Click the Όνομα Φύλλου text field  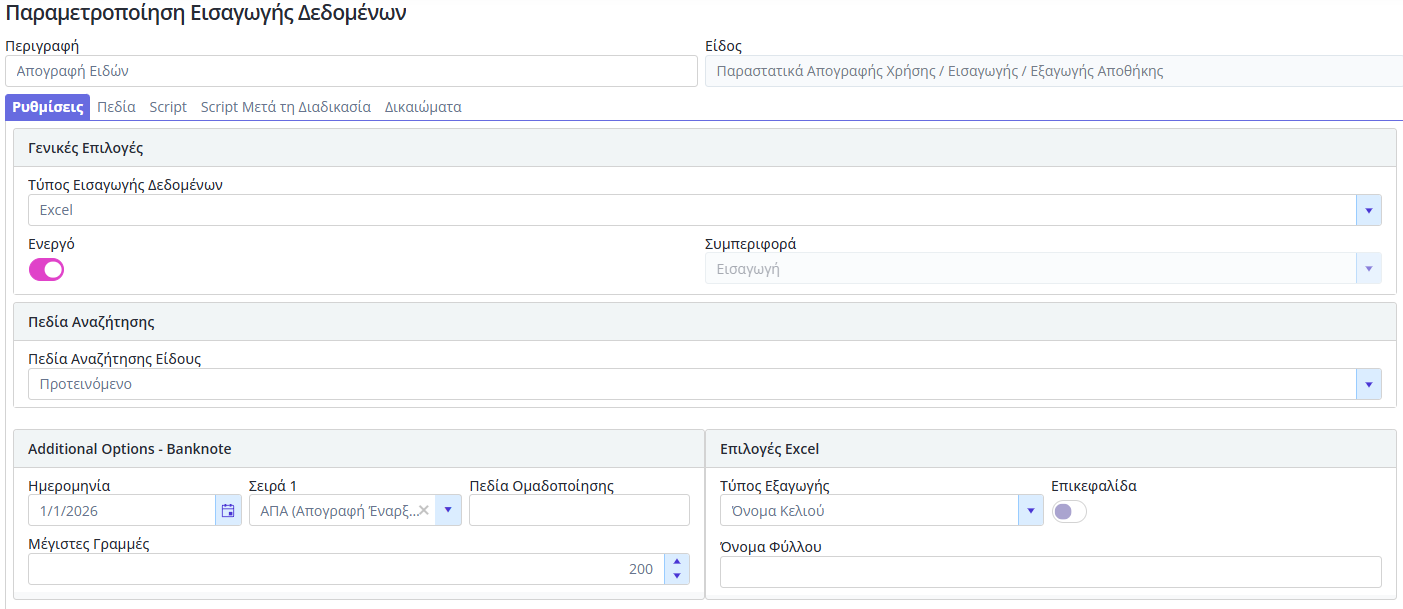(1050, 572)
